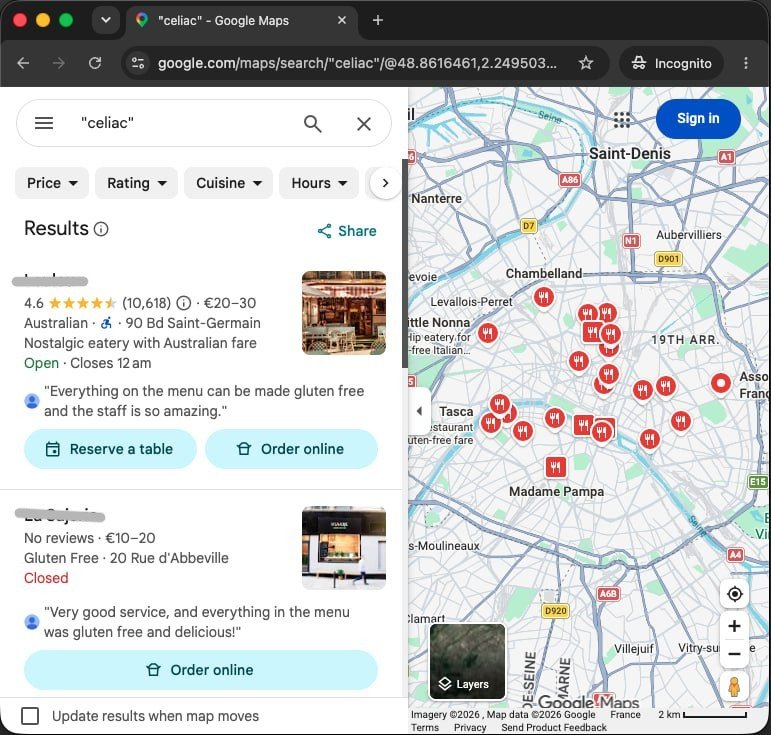Expand the Rating filter dropdown
771x735 pixels.
pyautogui.click(x=136, y=183)
